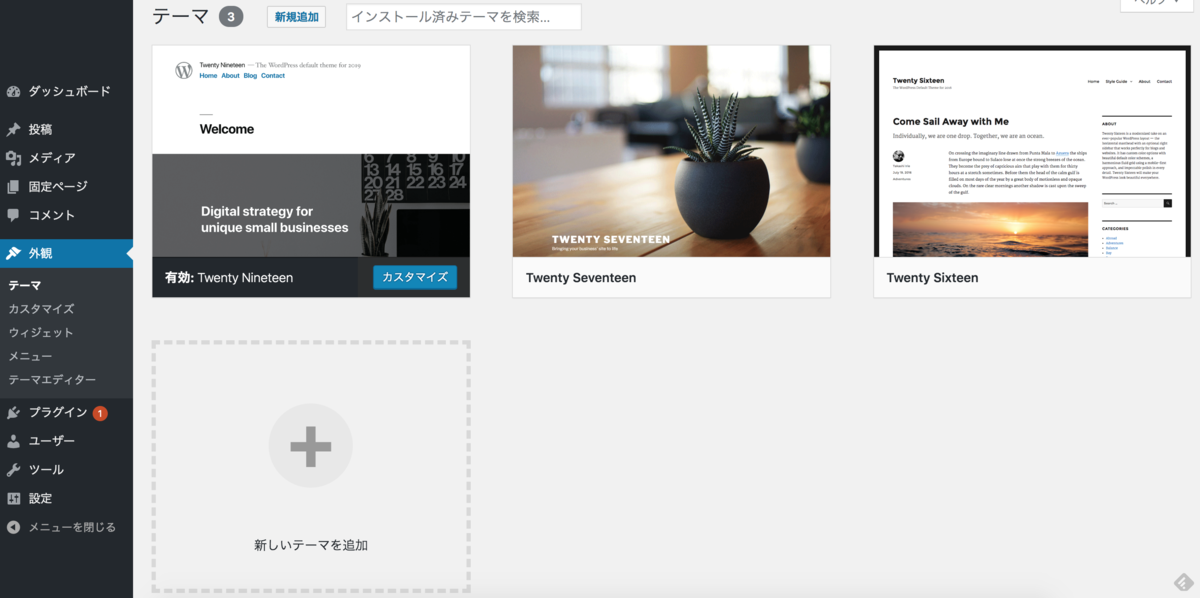The width and height of the screenshot is (1200, 598).
Task: Open the 固定ページ menu
Action: coord(66,186)
